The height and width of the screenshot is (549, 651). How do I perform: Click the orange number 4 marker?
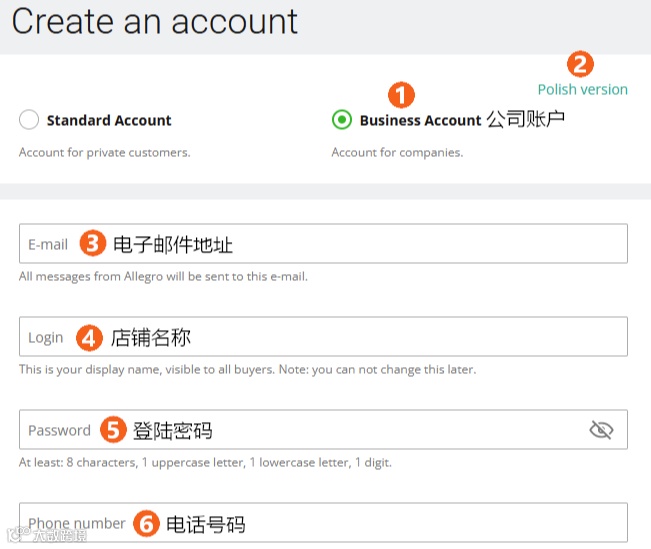(x=89, y=338)
